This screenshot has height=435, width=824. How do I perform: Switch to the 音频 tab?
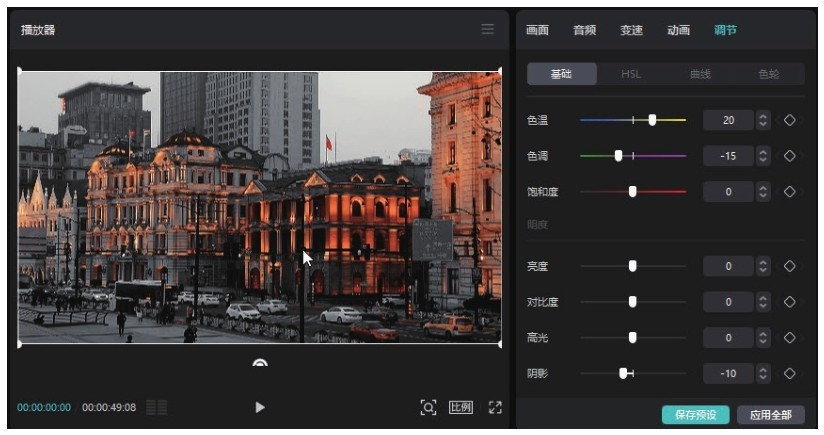pyautogui.click(x=584, y=30)
